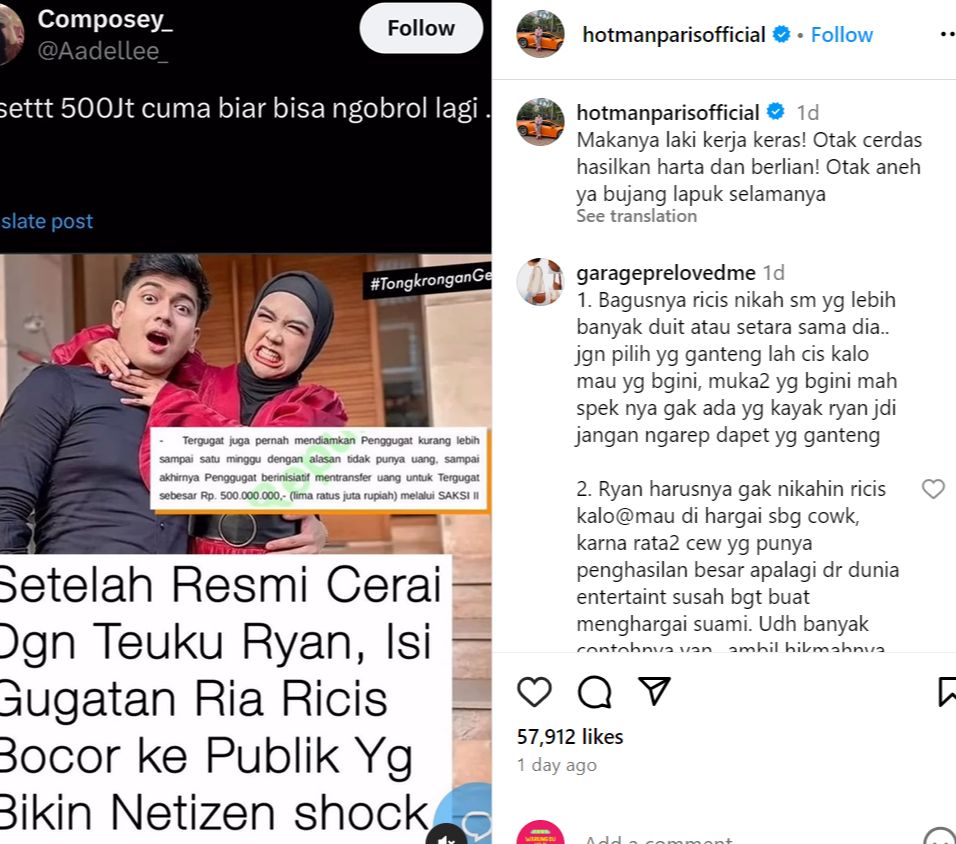Open the comment bubble icon
The image size is (956, 844).
pyautogui.click(x=594, y=692)
